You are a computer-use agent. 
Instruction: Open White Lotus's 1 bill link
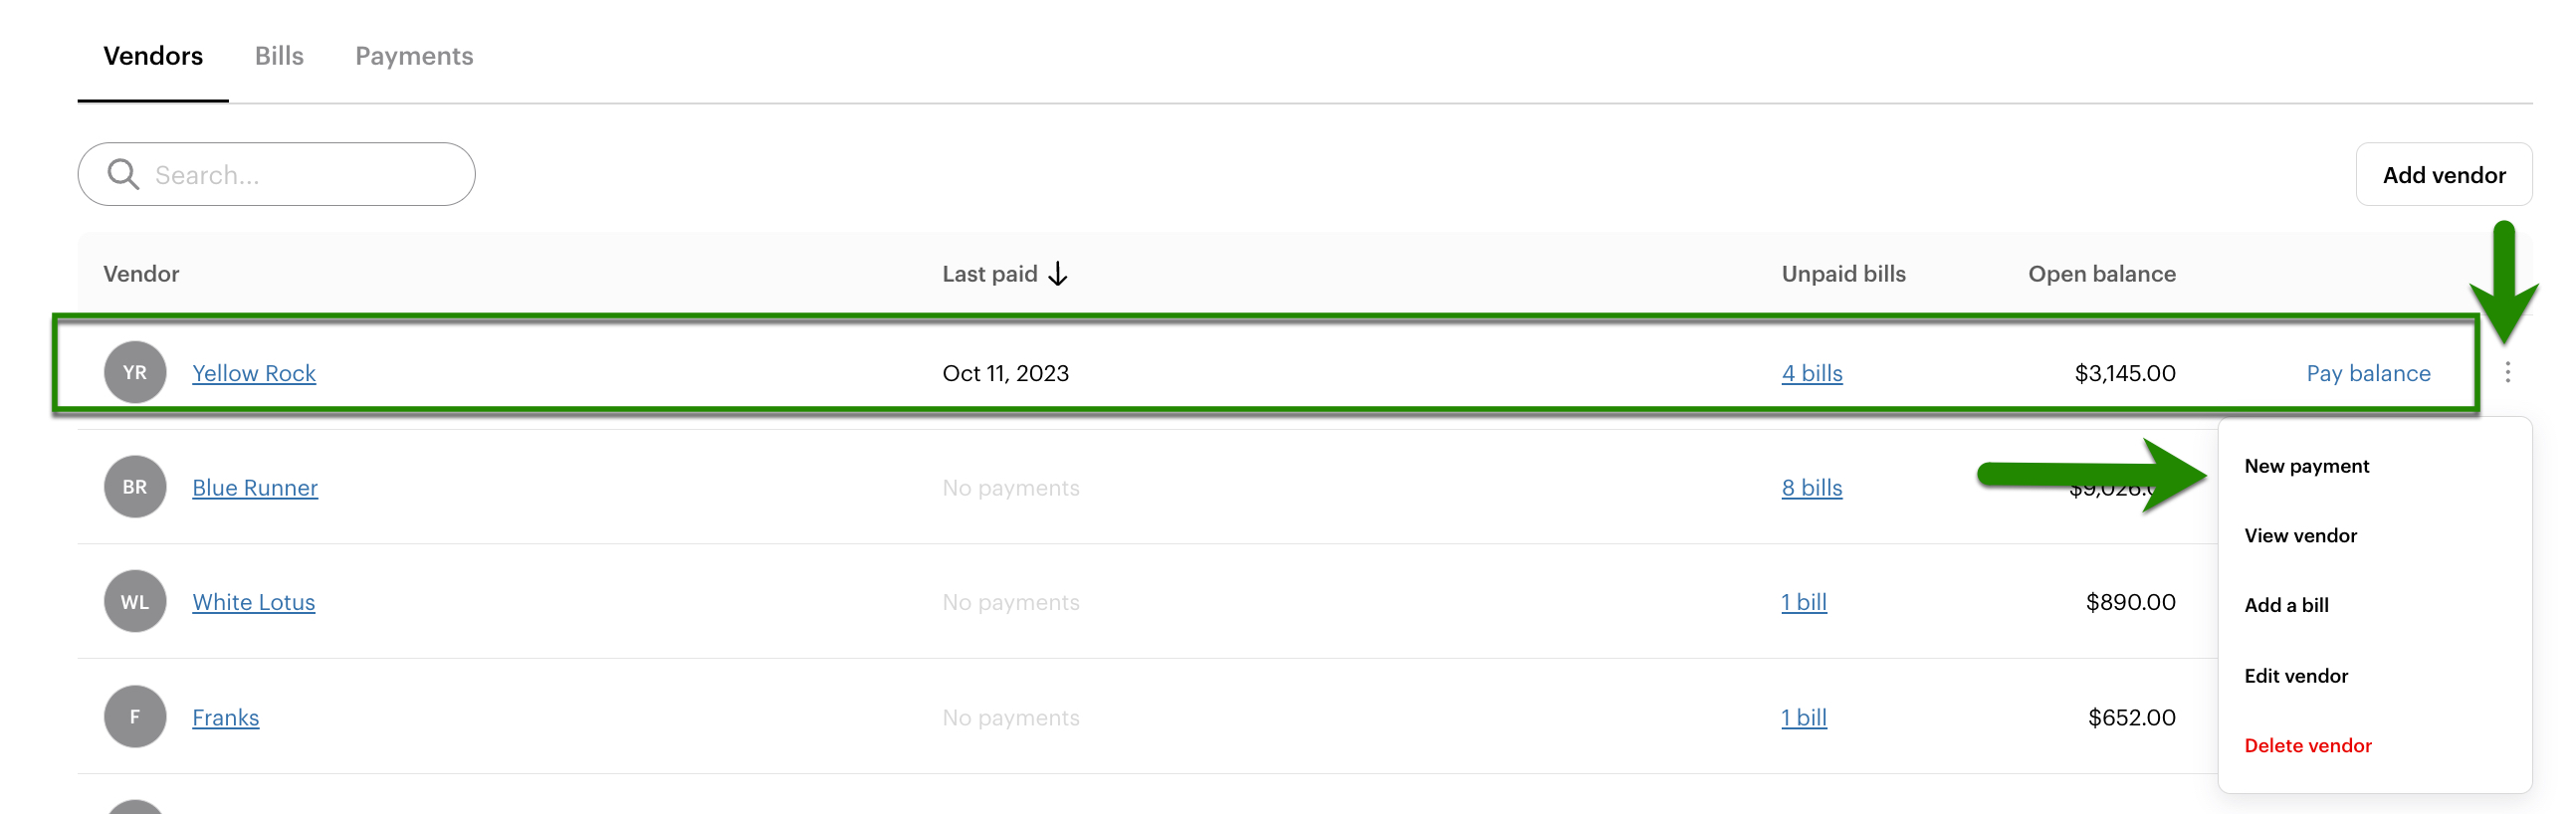point(1803,601)
